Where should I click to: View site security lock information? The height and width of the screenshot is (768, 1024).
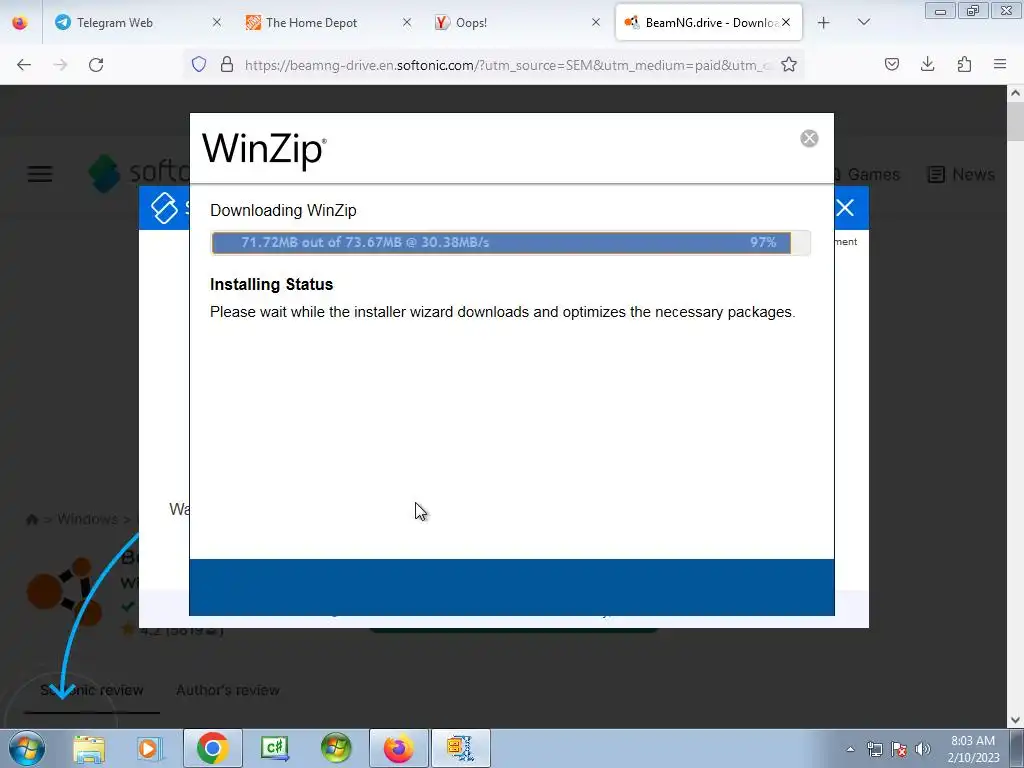227,65
